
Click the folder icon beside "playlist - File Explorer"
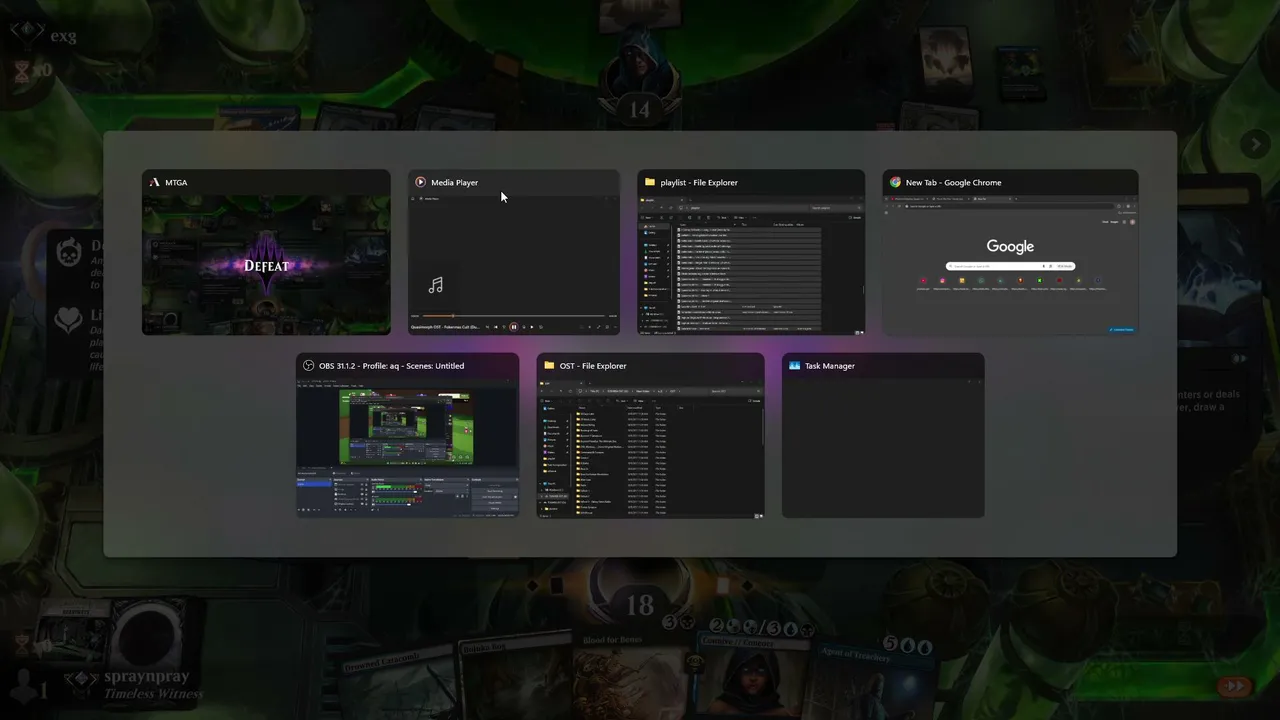click(x=650, y=182)
